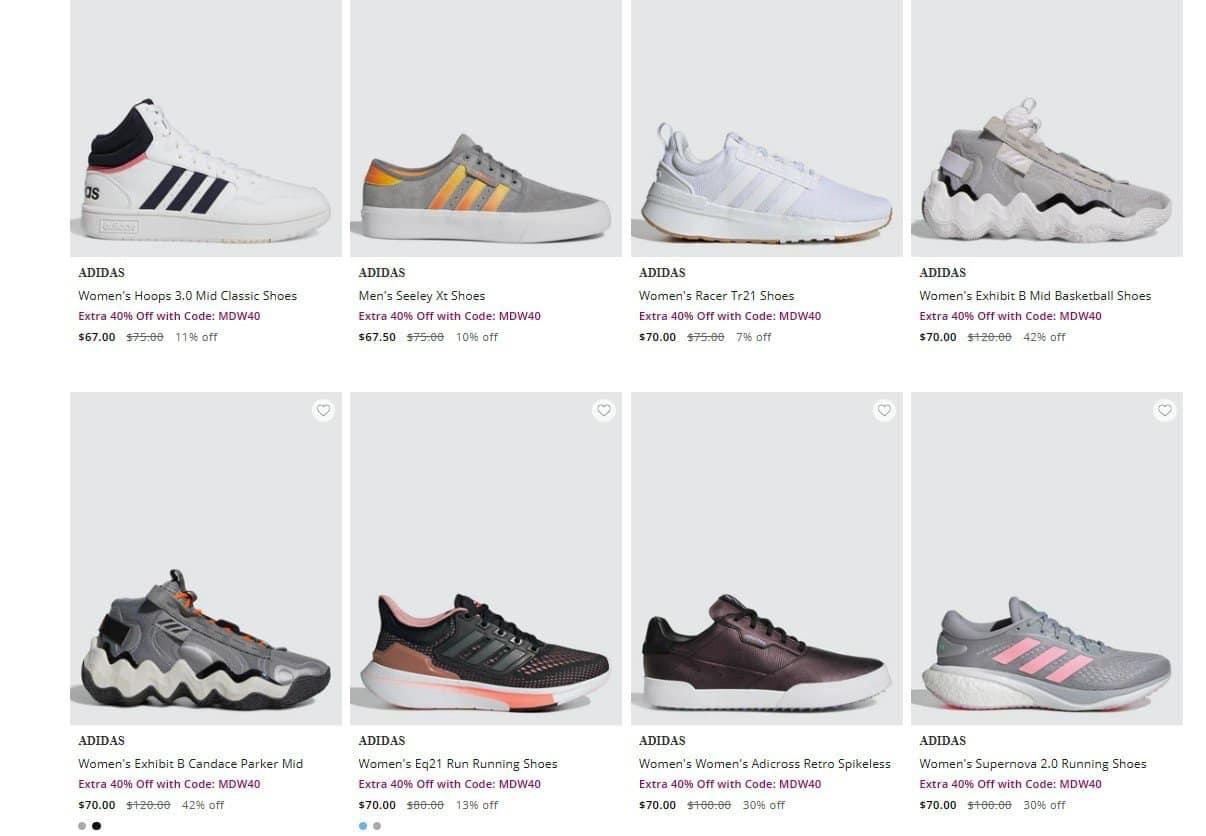Click the white Hoops 3.0 Mid shoe image
1206x836 pixels.
click(x=206, y=170)
